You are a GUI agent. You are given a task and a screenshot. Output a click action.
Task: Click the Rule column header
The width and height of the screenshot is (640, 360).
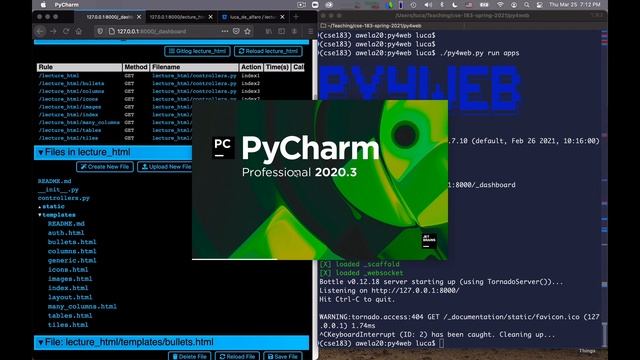click(x=79, y=67)
